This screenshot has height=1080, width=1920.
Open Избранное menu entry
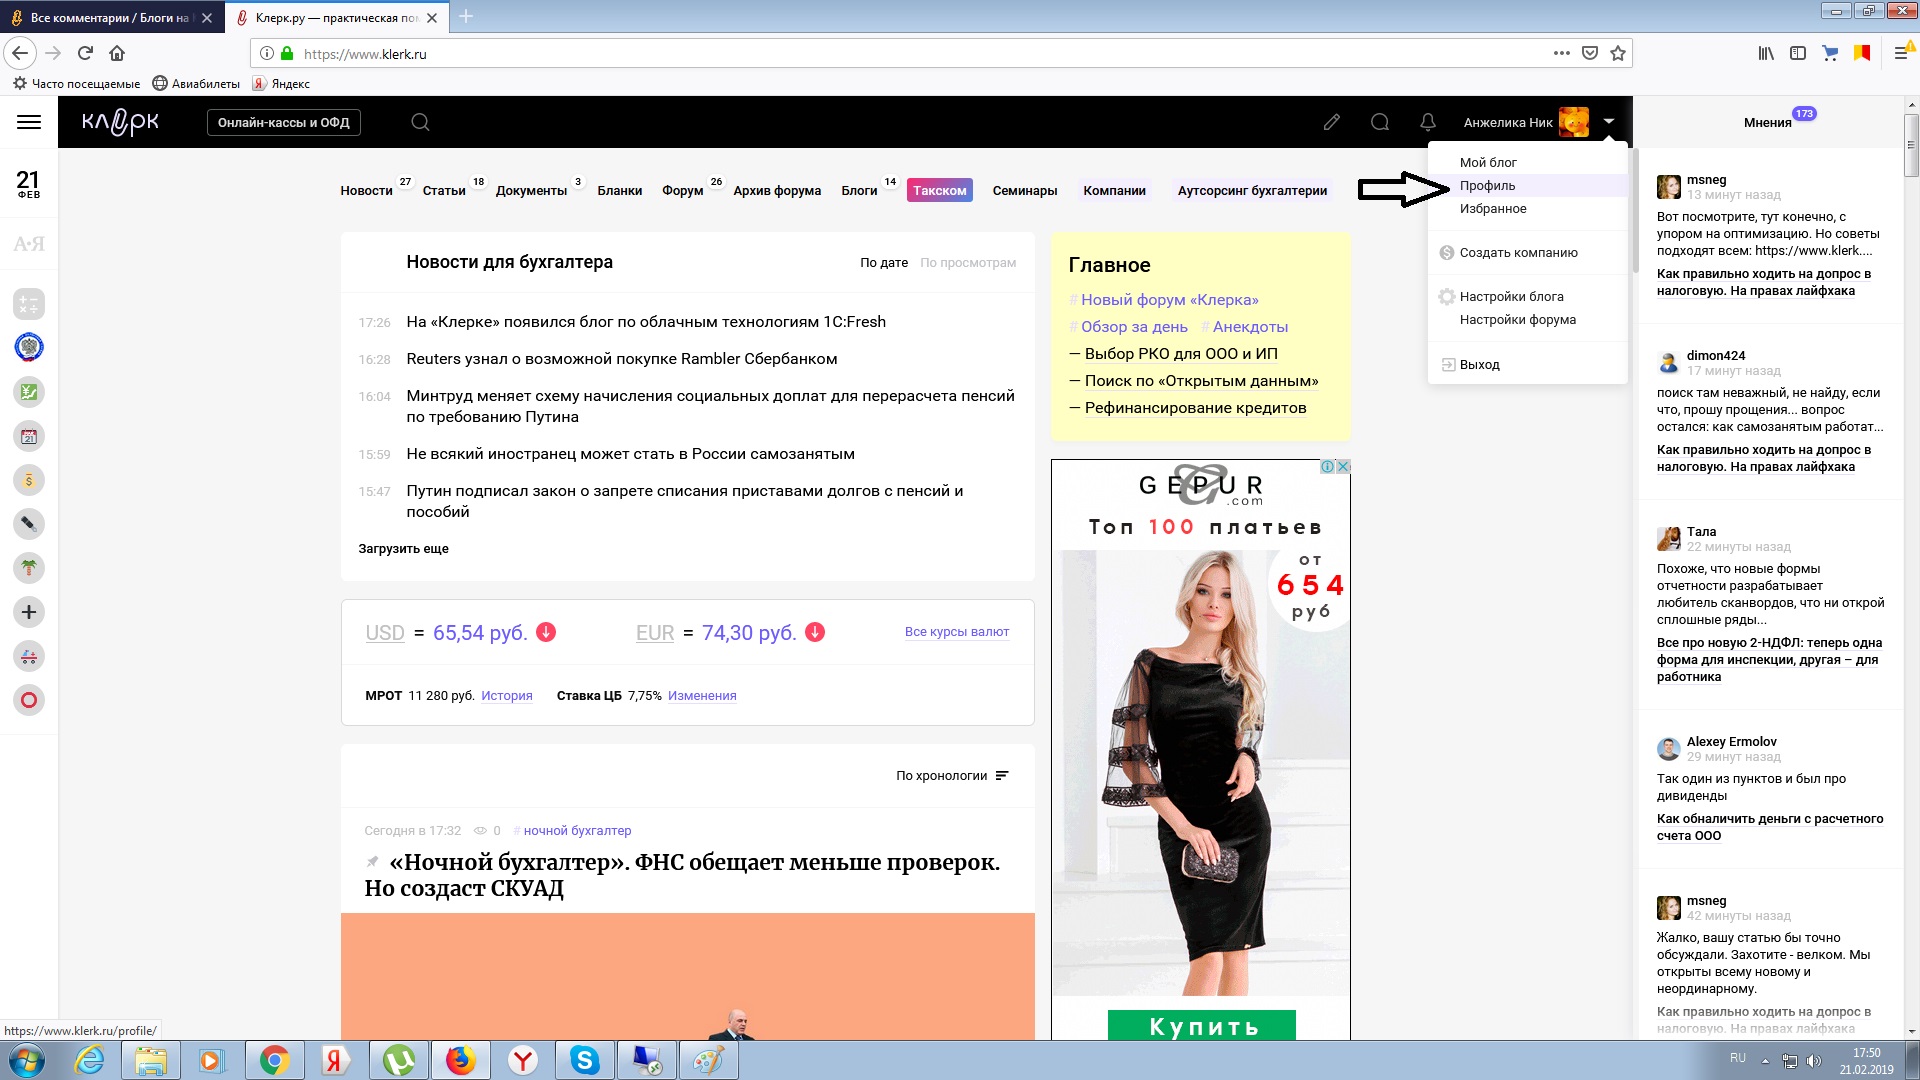click(1493, 208)
